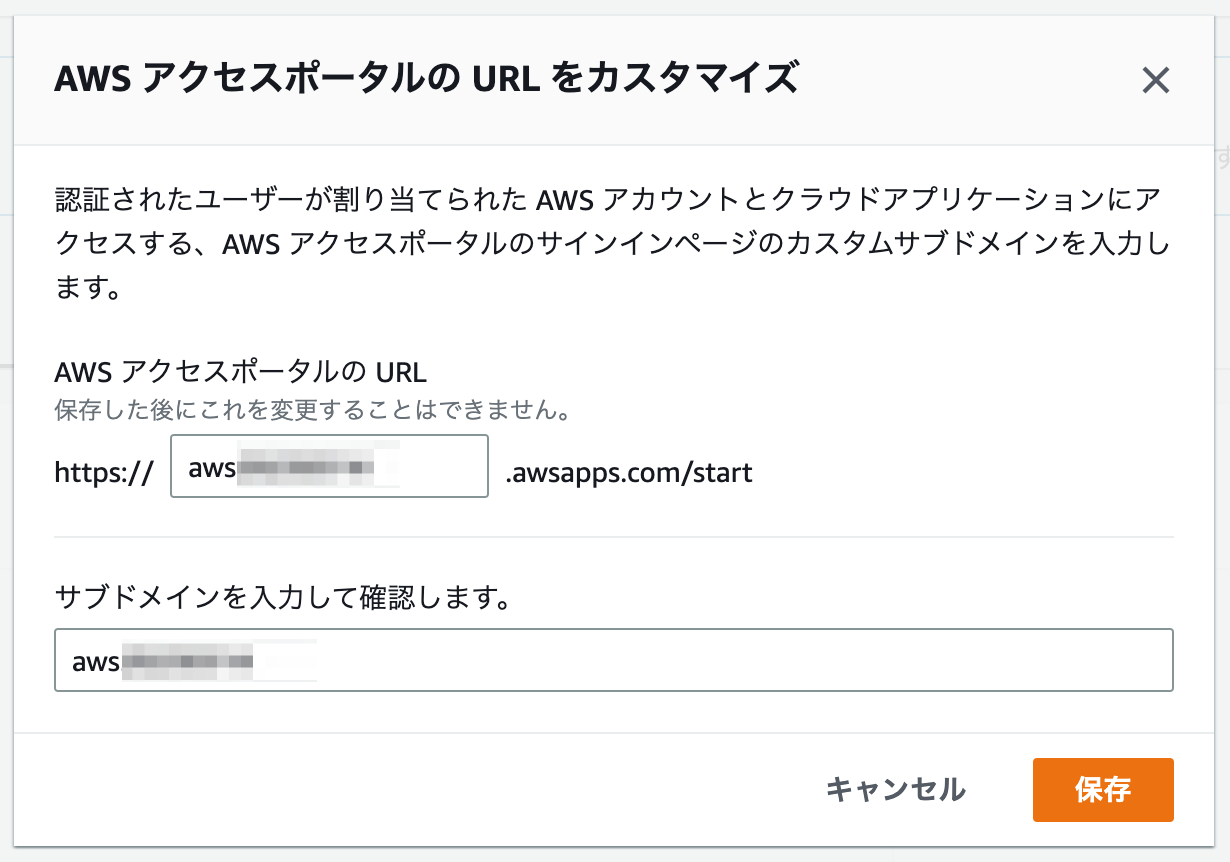The height and width of the screenshot is (862, 1230).
Task: Click the キャンセル (Cancel) button
Action: click(895, 790)
